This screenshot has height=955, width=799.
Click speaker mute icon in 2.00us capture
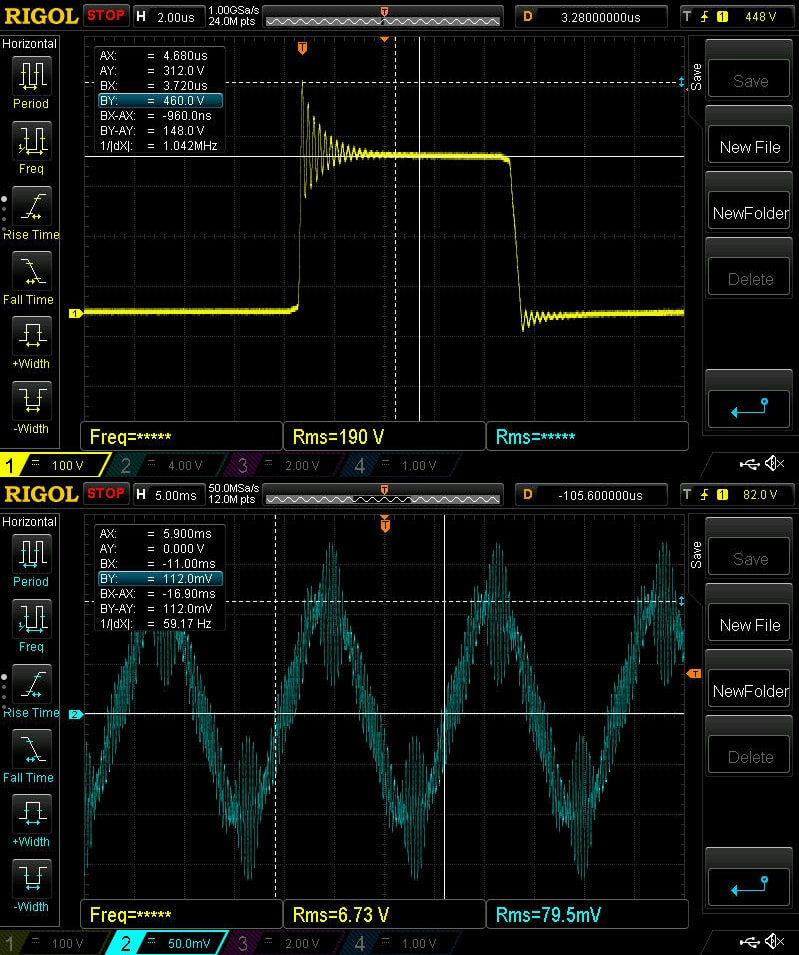coord(775,464)
